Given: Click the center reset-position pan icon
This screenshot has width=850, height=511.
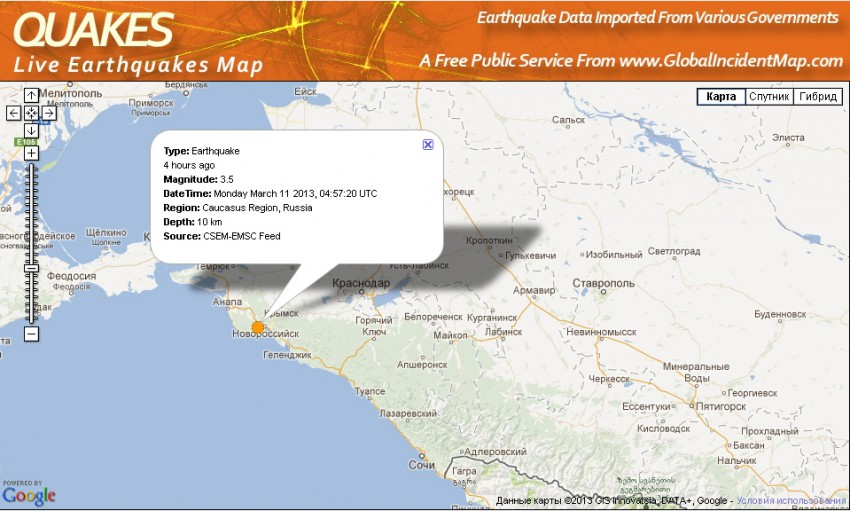Looking at the screenshot, I should [31, 113].
